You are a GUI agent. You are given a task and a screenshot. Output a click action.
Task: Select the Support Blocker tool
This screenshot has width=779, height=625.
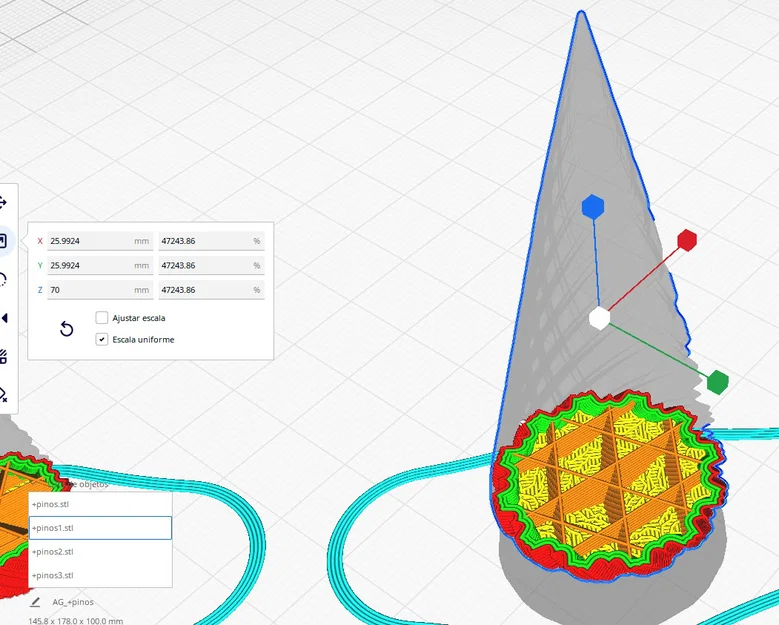3,394
